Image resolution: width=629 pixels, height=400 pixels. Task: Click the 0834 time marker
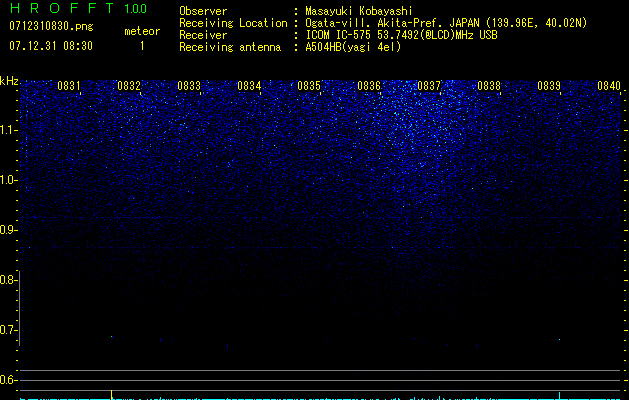click(249, 86)
